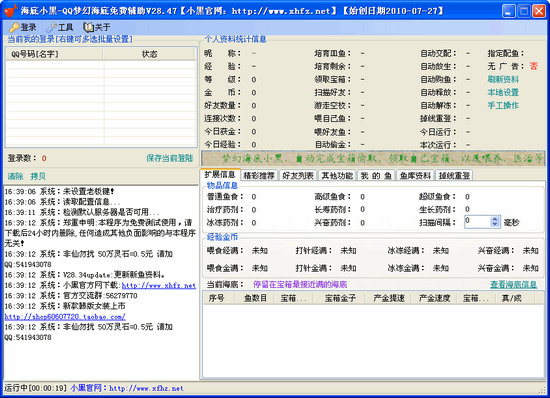This screenshot has height=398, width=550.
Task: Open 查看海底信息 link
Action: coord(514,284)
